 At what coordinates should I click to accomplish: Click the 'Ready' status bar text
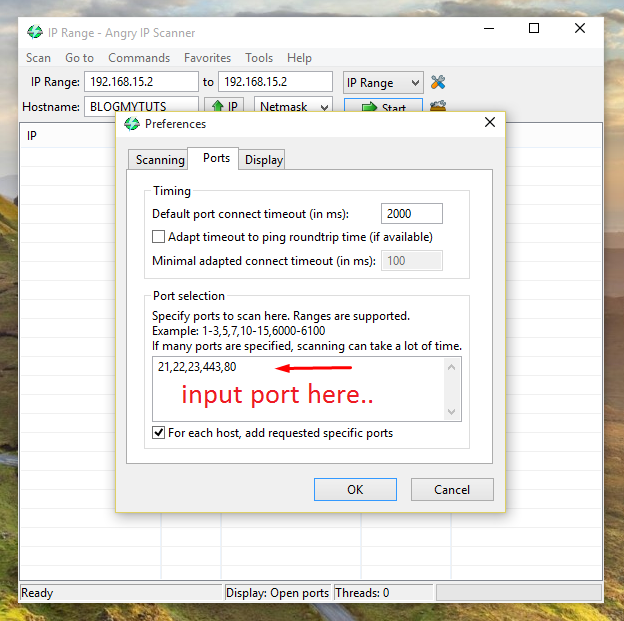pyautogui.click(x=37, y=593)
